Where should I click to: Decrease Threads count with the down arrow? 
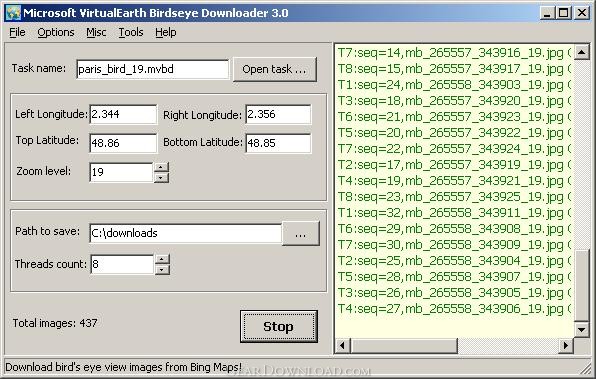click(162, 270)
